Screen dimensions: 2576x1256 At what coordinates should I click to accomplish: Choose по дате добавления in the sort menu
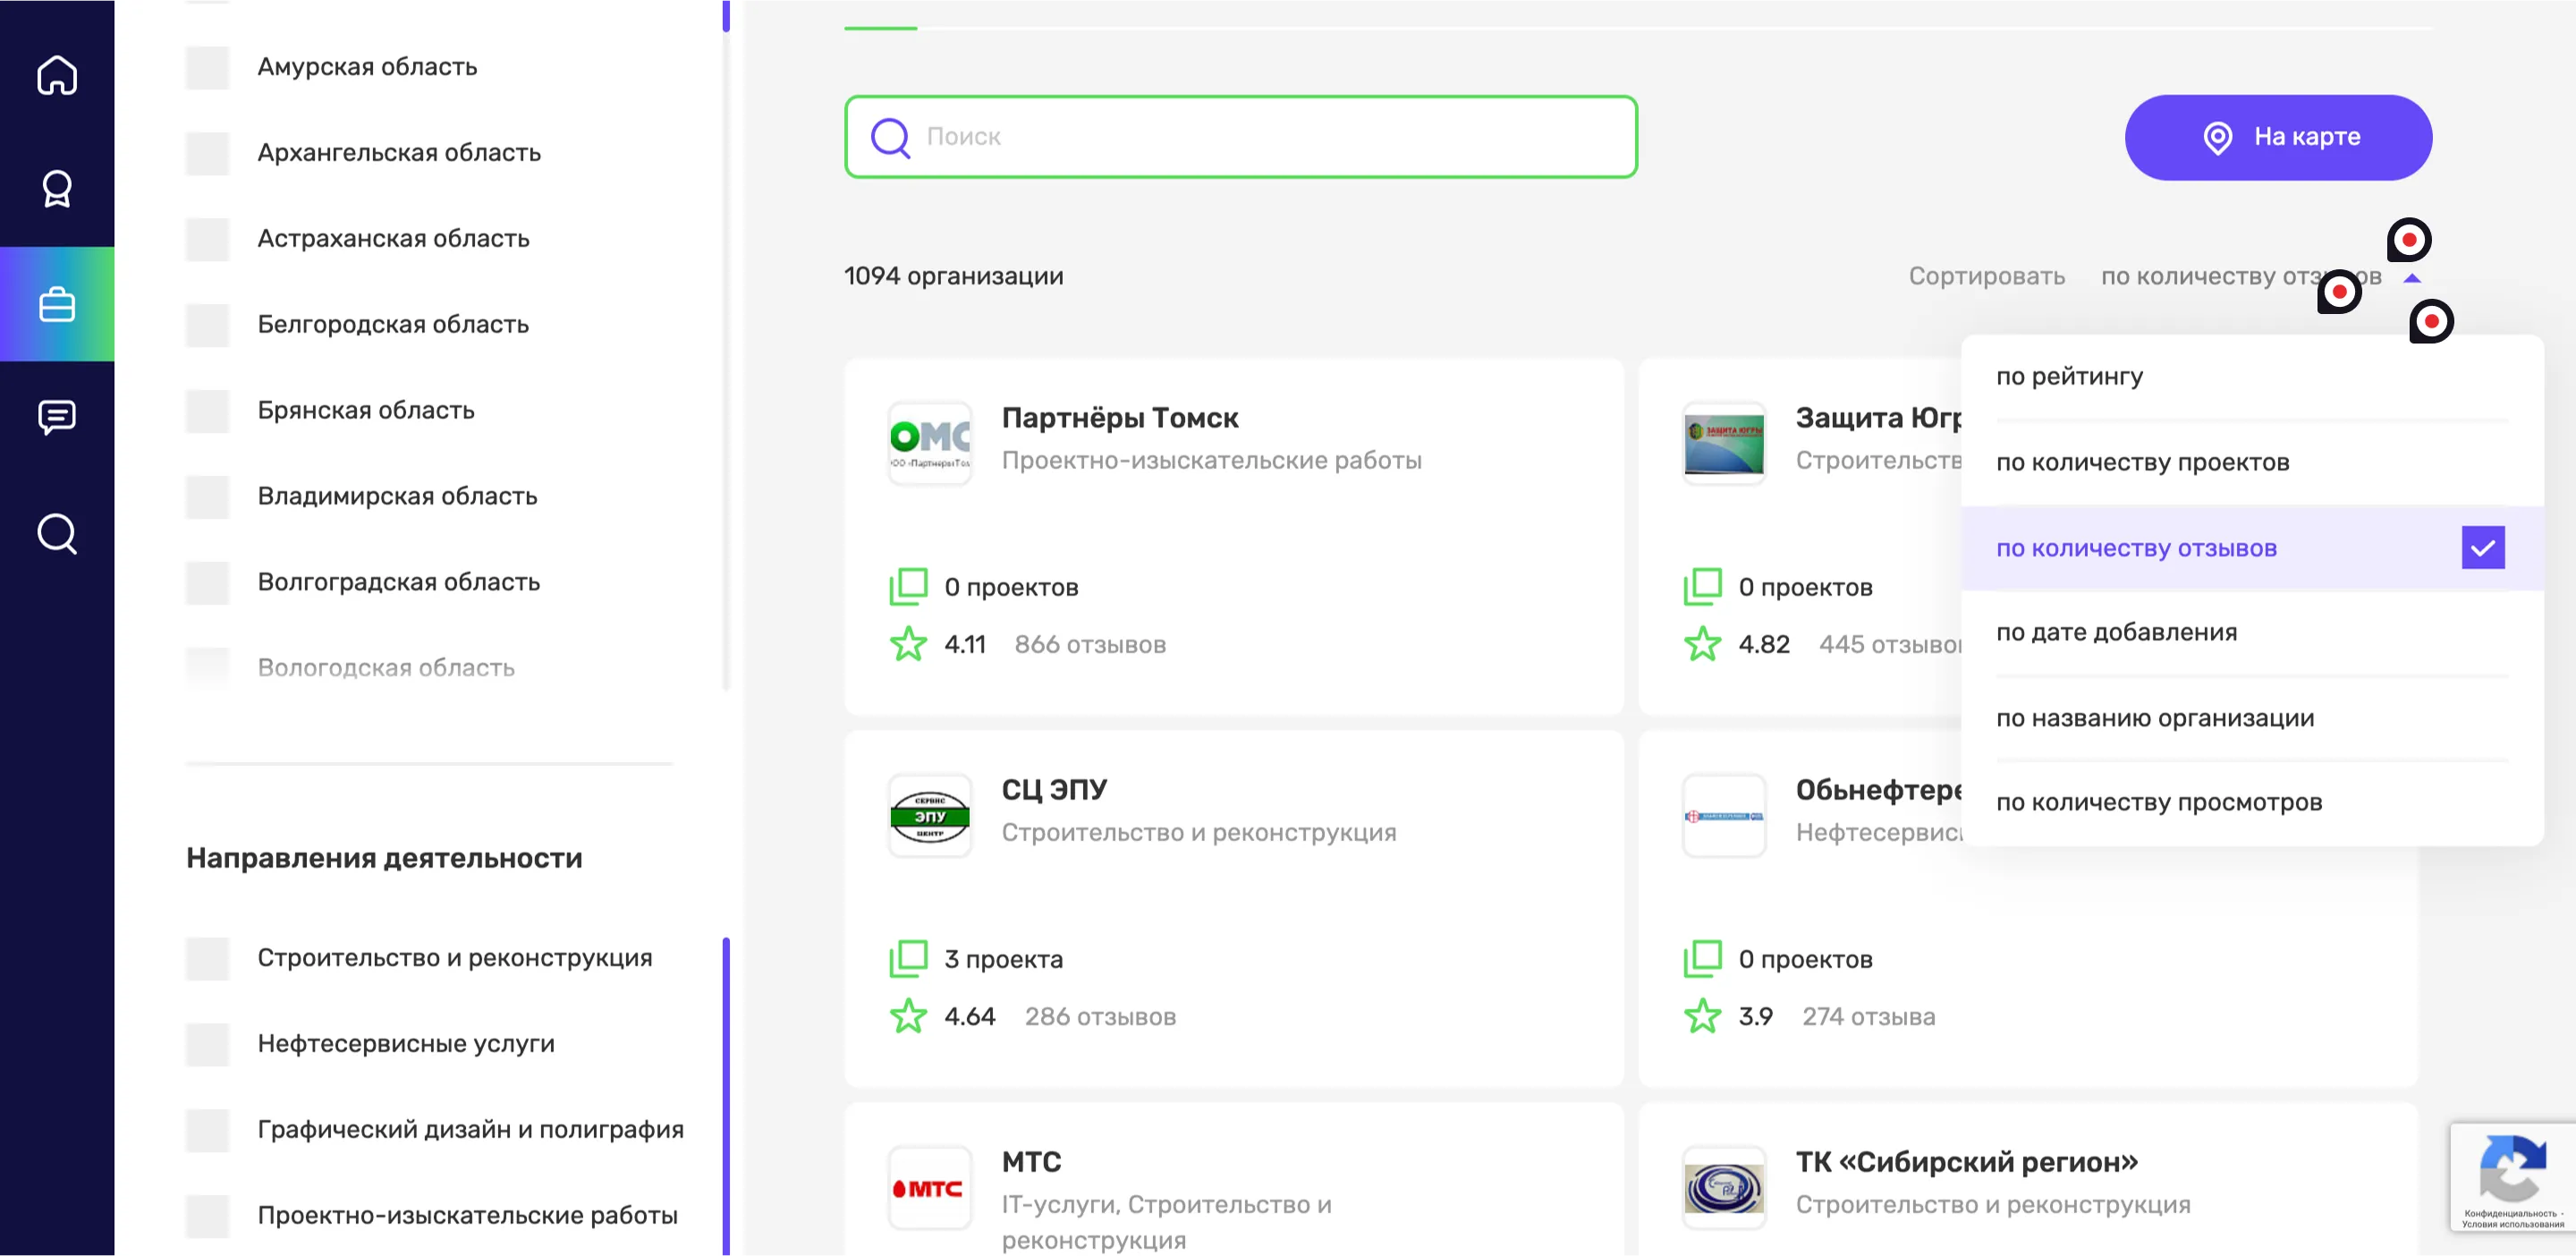[x=2117, y=631]
